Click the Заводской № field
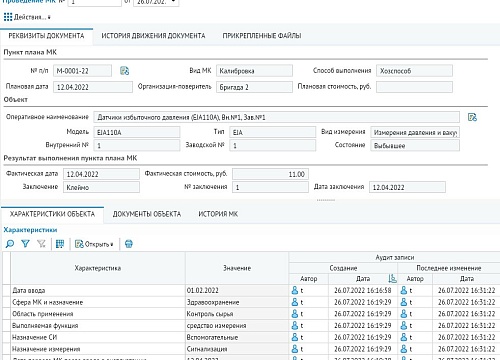 (x=272, y=145)
